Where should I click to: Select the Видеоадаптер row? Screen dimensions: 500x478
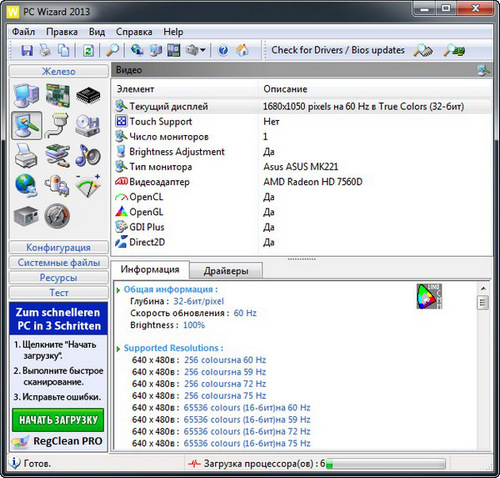[302, 182]
